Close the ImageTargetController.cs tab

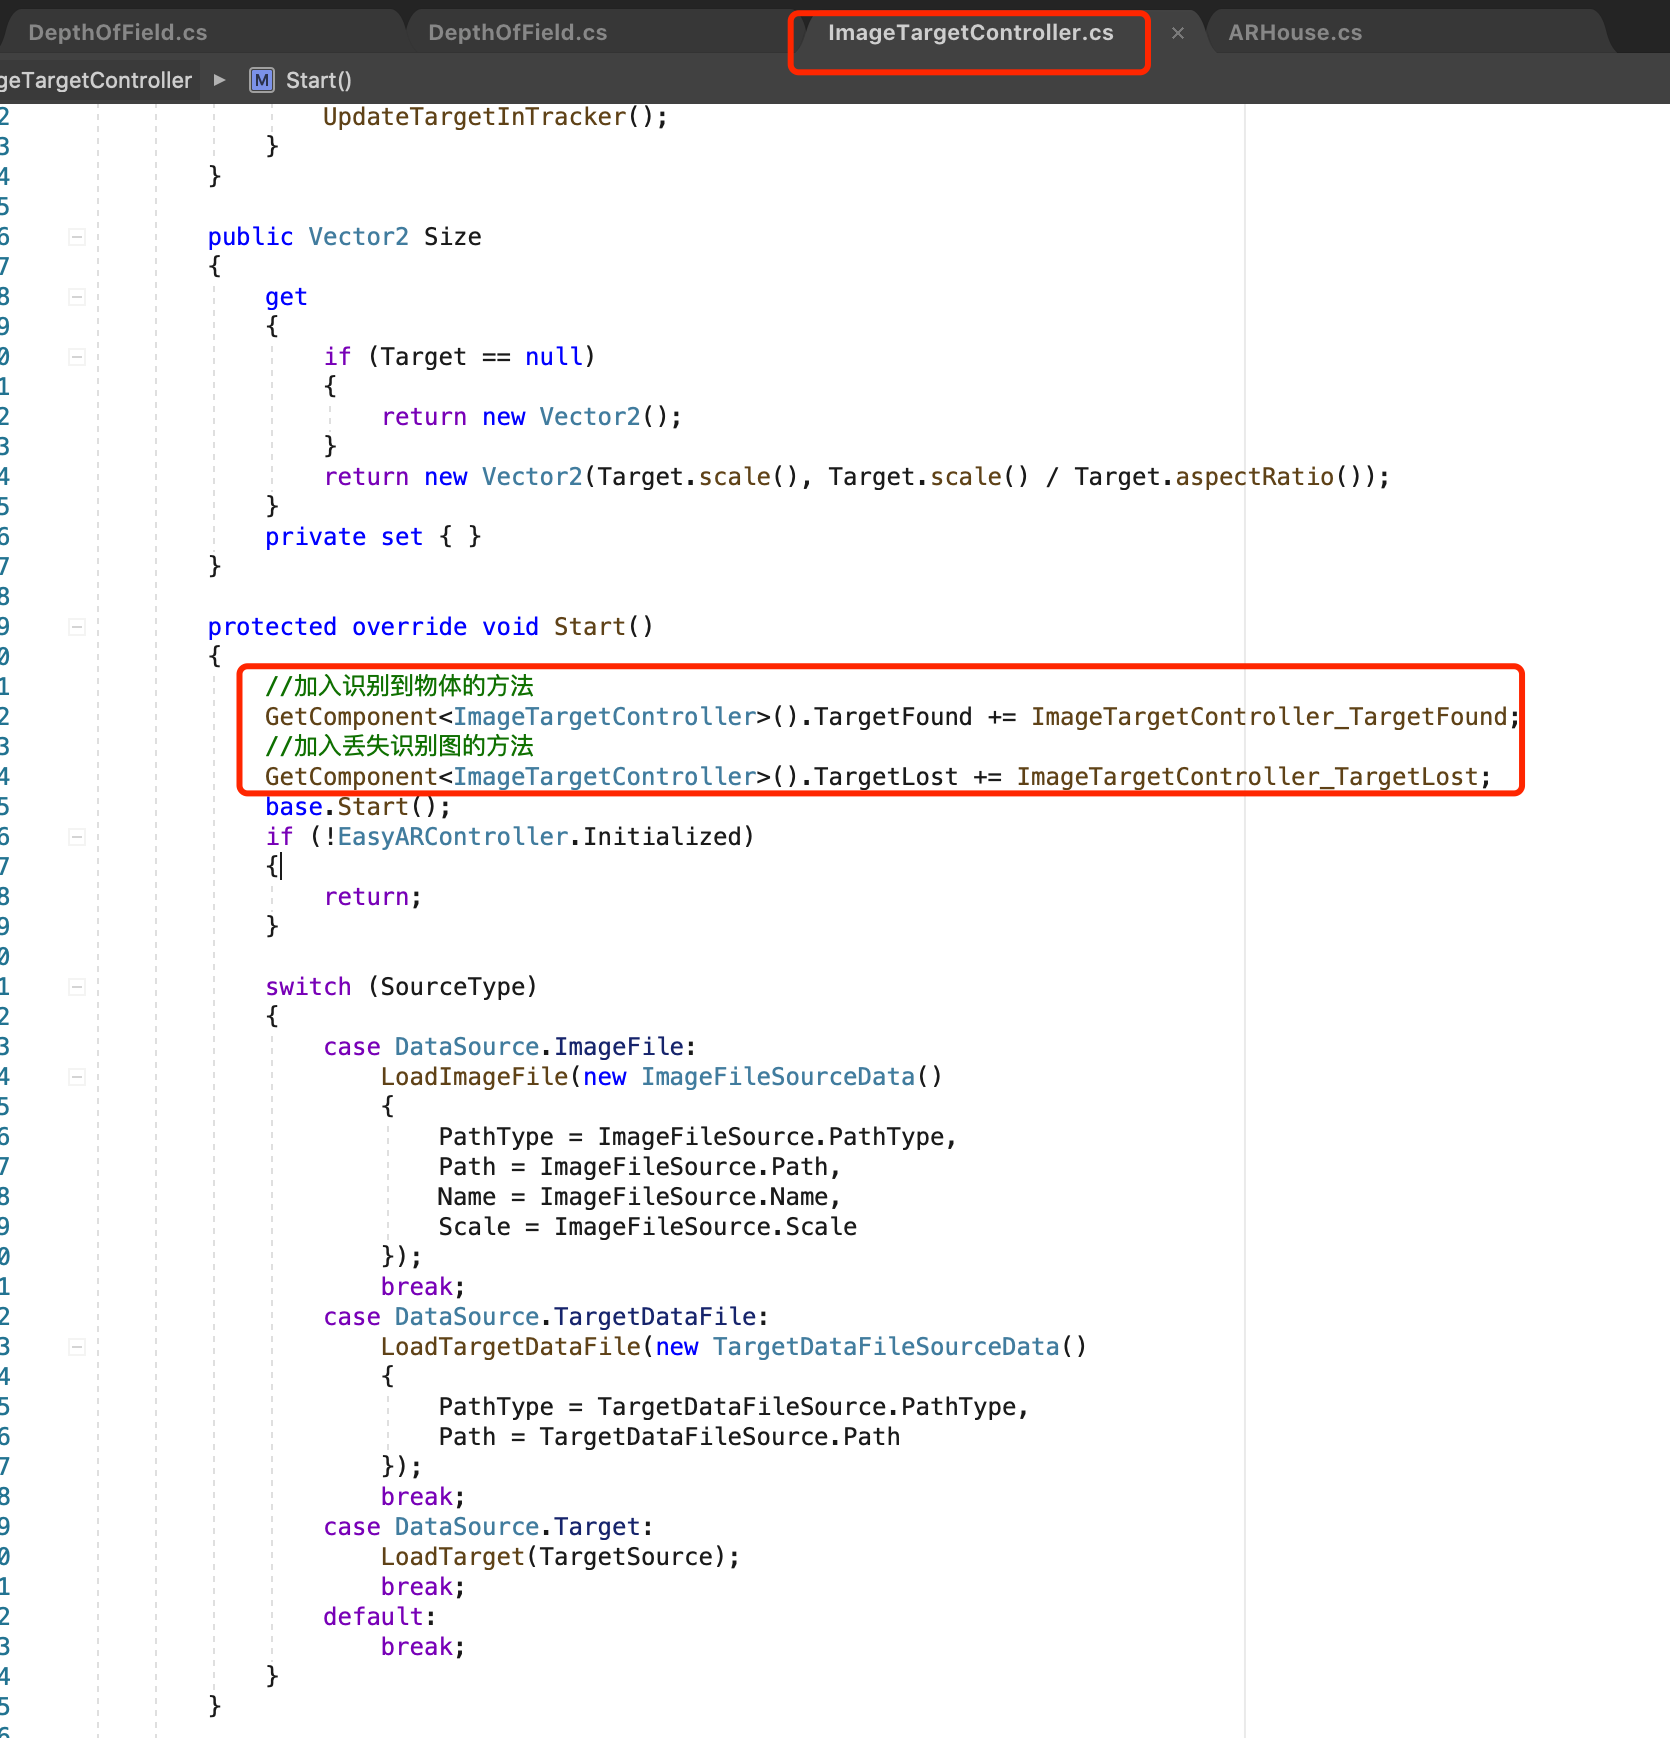1178,33
